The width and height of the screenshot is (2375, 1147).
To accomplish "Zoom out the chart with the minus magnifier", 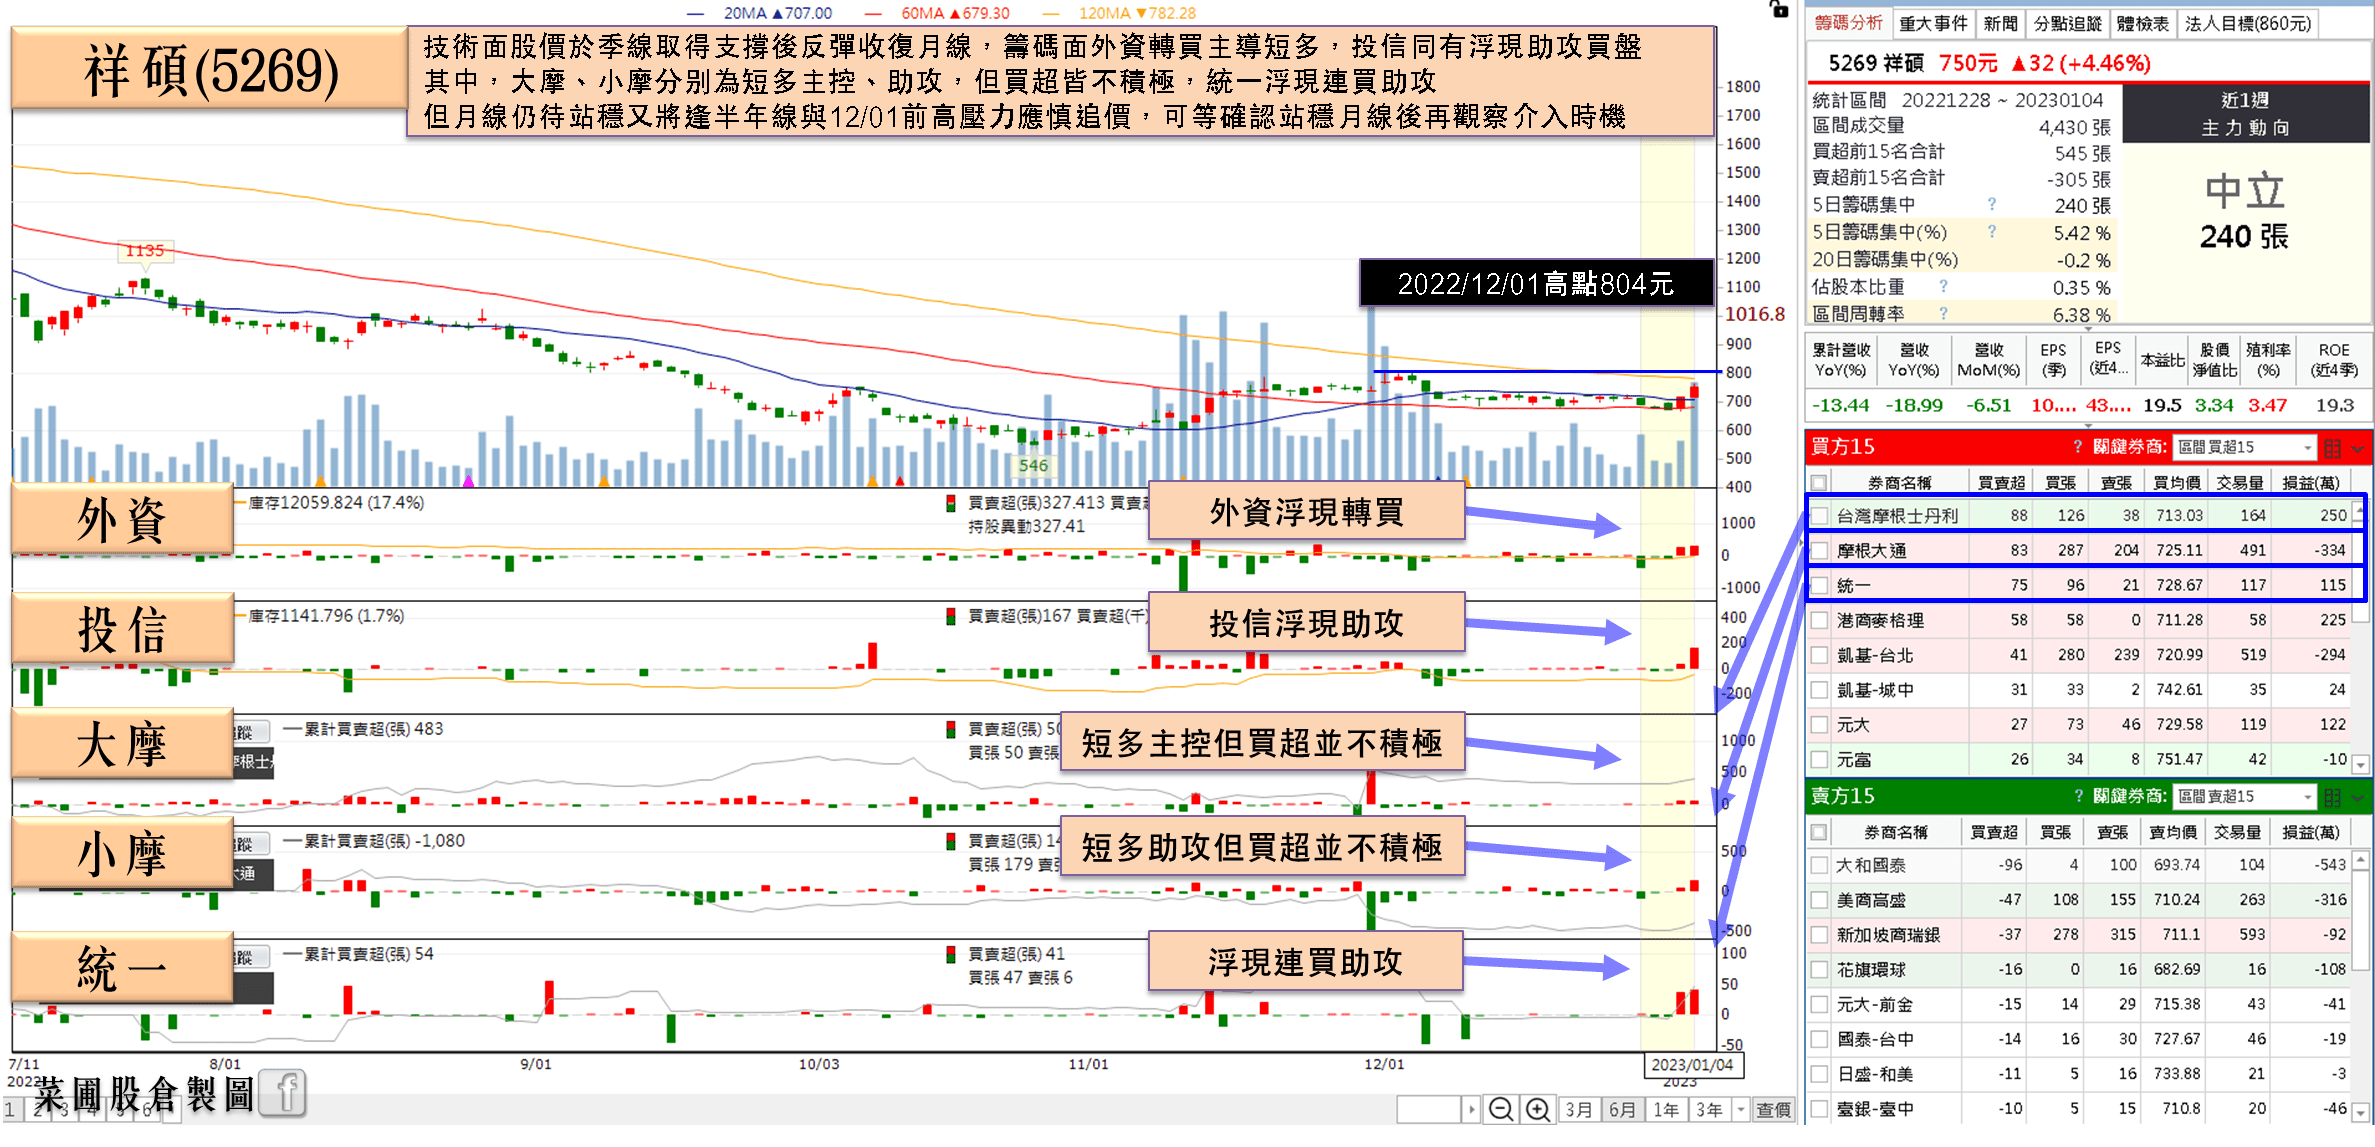I will (x=1500, y=1109).
